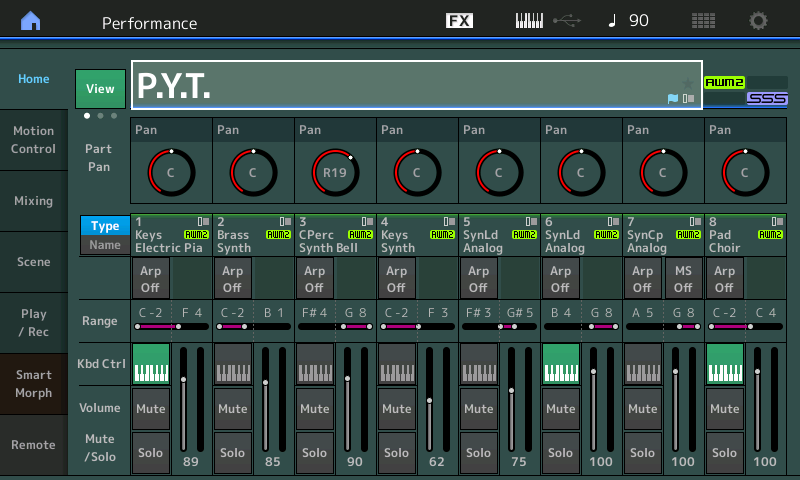Select the P.Y.T. performance name field

[x=400, y=85]
